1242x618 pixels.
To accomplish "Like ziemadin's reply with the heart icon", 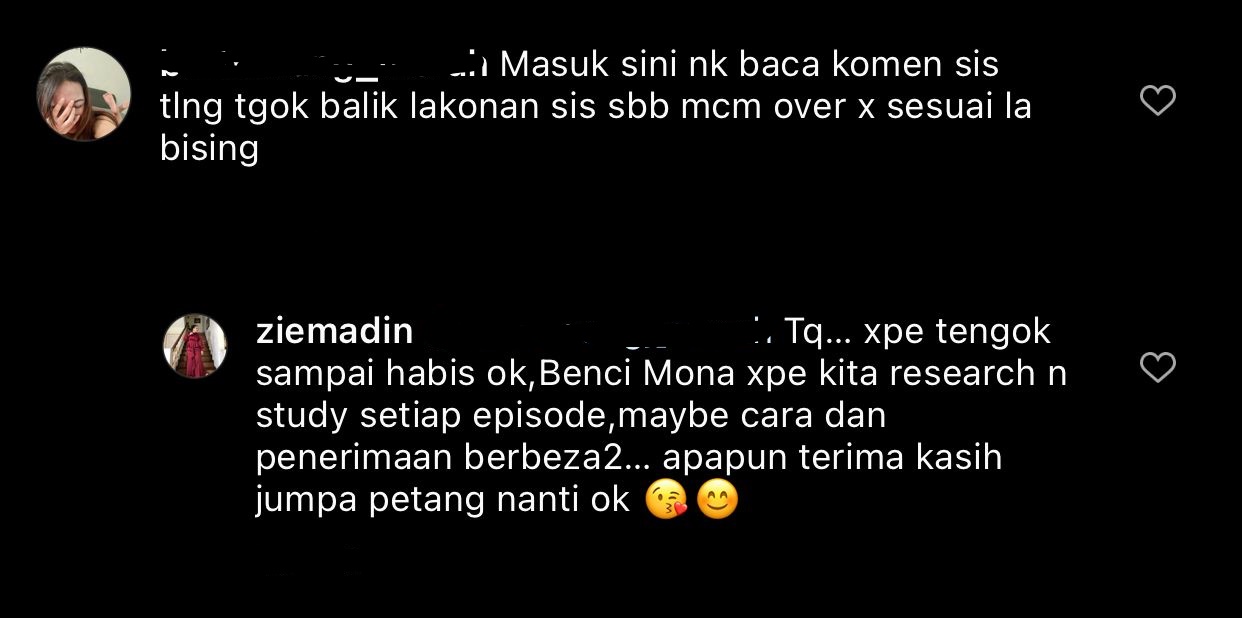I will (x=1157, y=368).
